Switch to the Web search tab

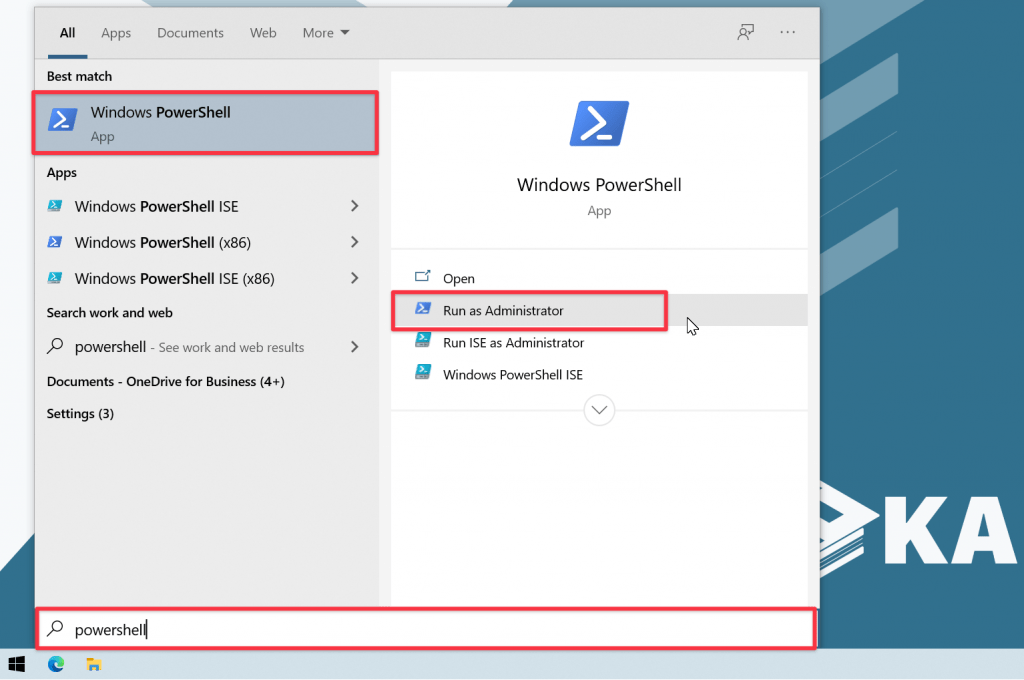coord(263,32)
